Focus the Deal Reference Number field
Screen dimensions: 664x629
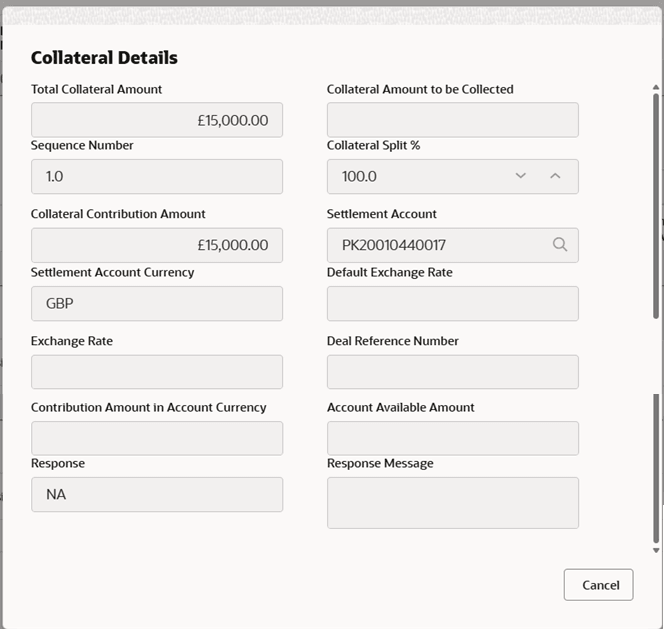[x=452, y=372]
